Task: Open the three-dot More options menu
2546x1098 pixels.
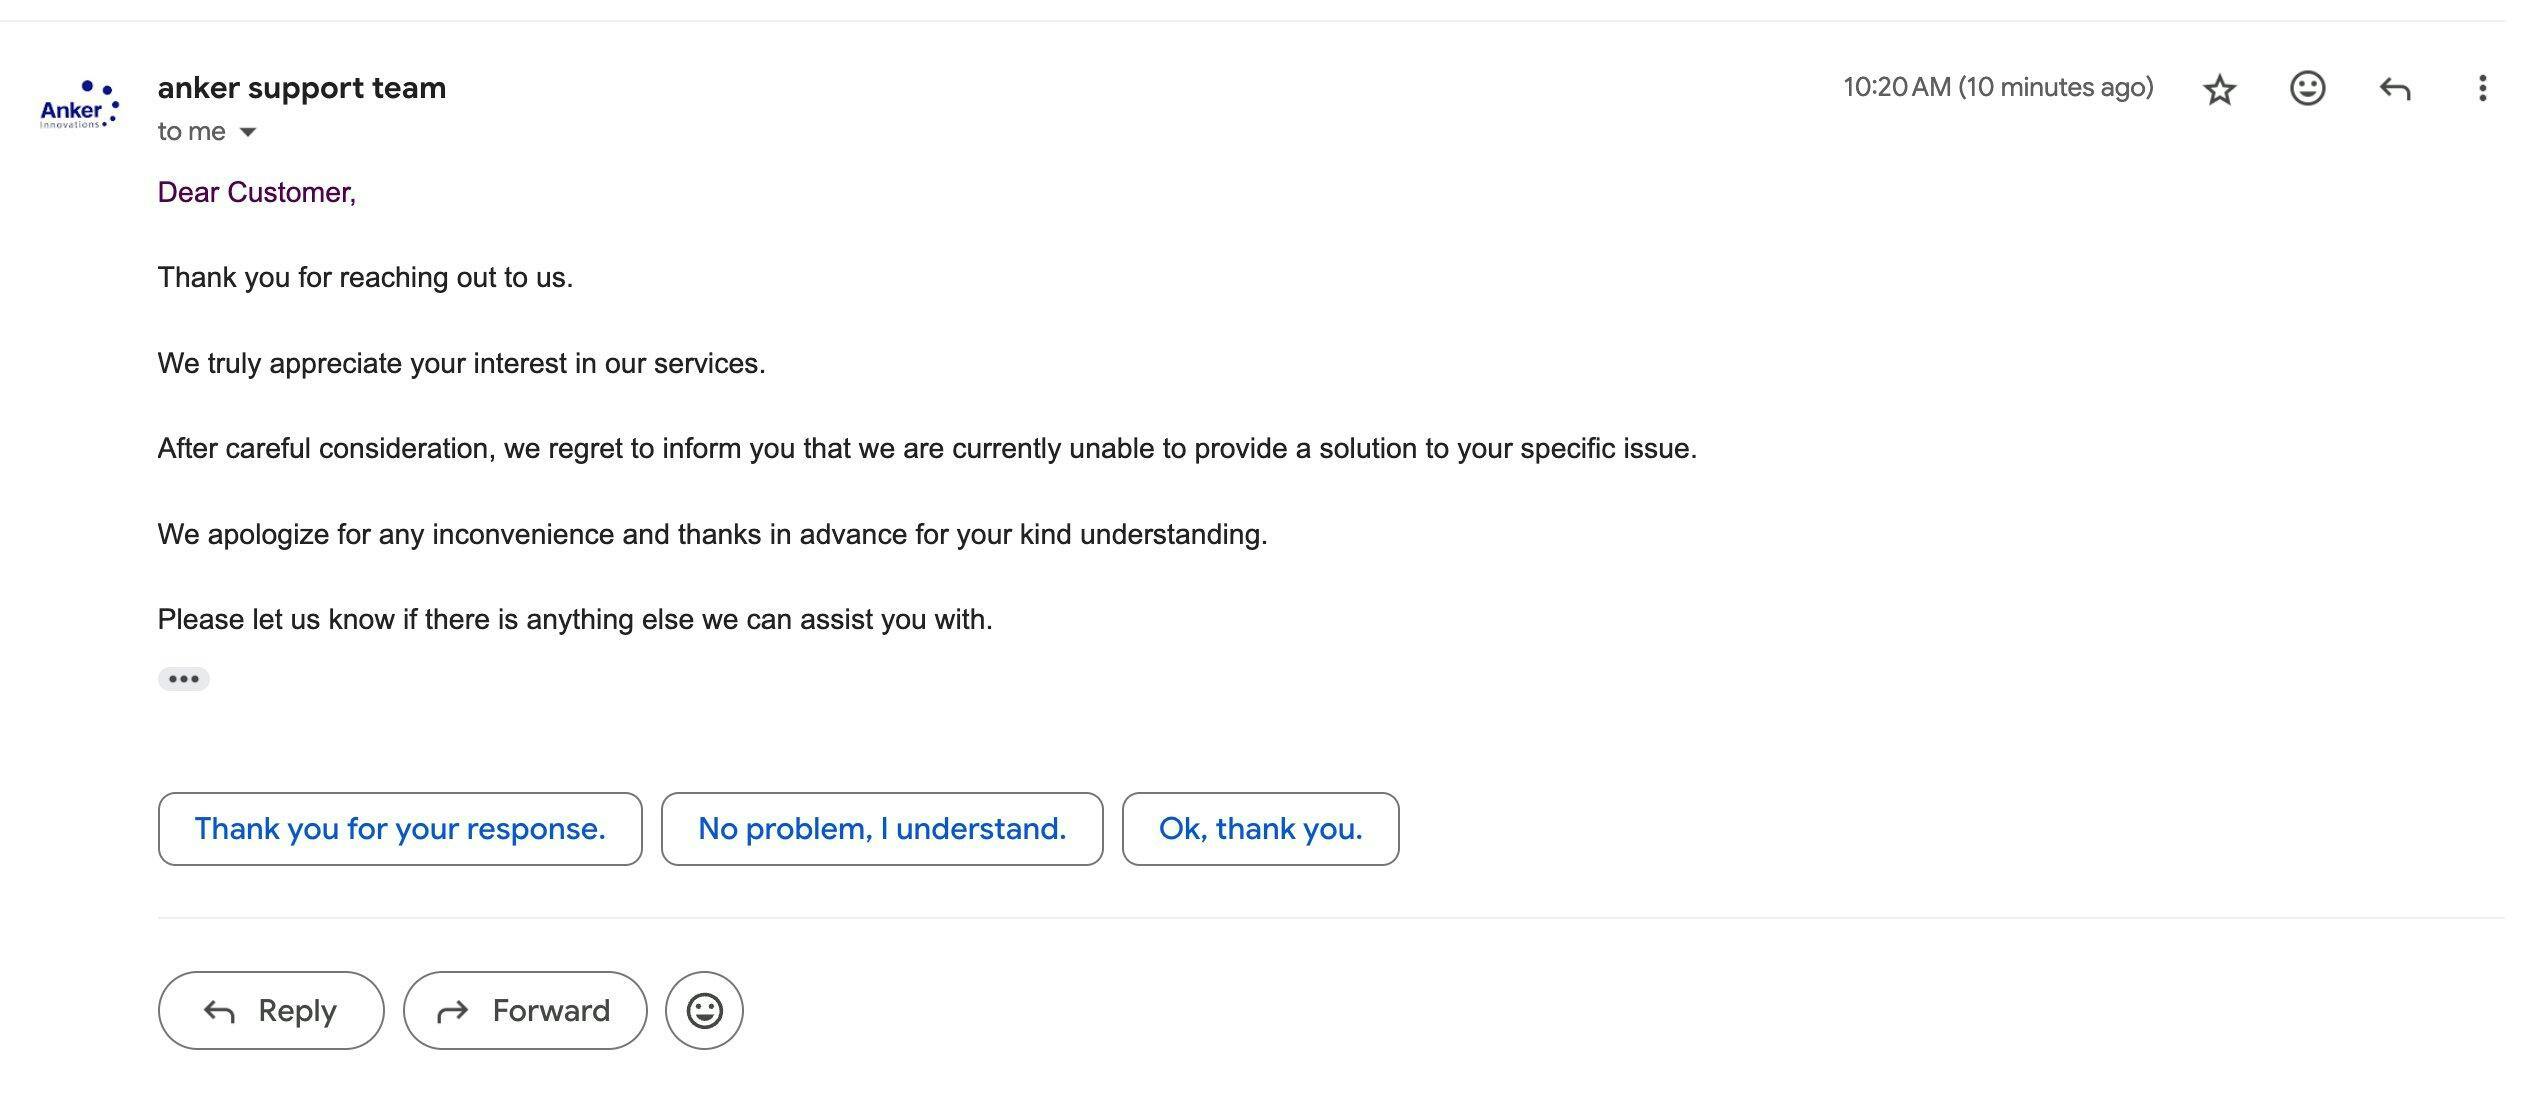Action: point(2482,89)
